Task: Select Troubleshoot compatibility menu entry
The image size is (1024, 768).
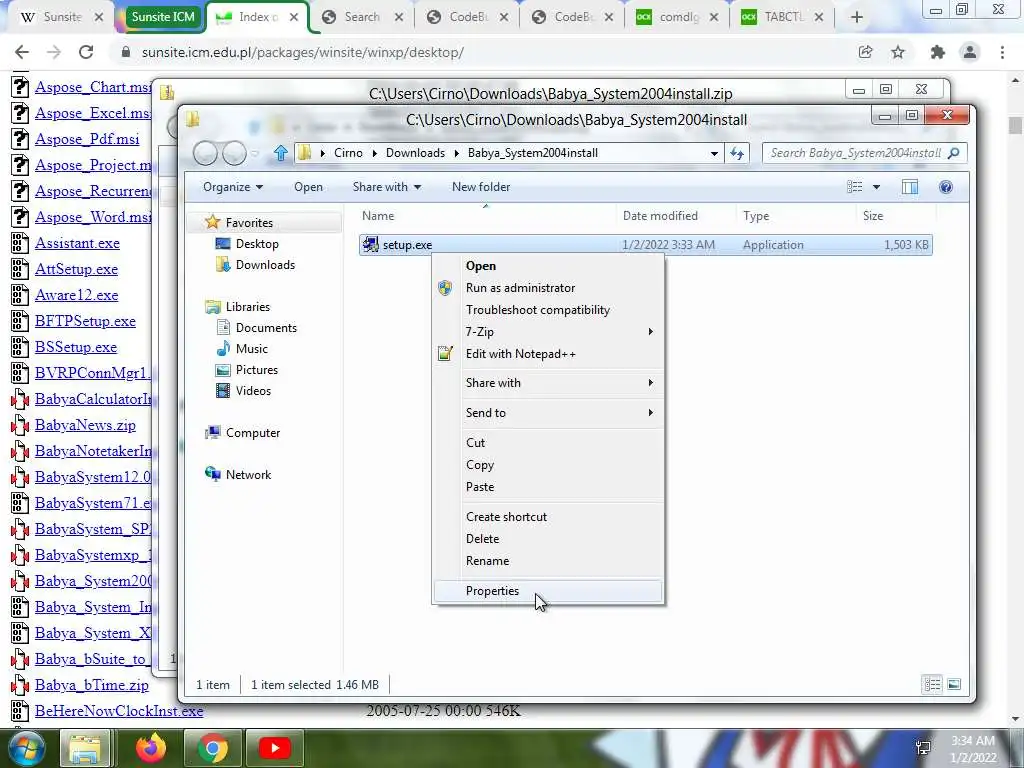Action: [537, 310]
